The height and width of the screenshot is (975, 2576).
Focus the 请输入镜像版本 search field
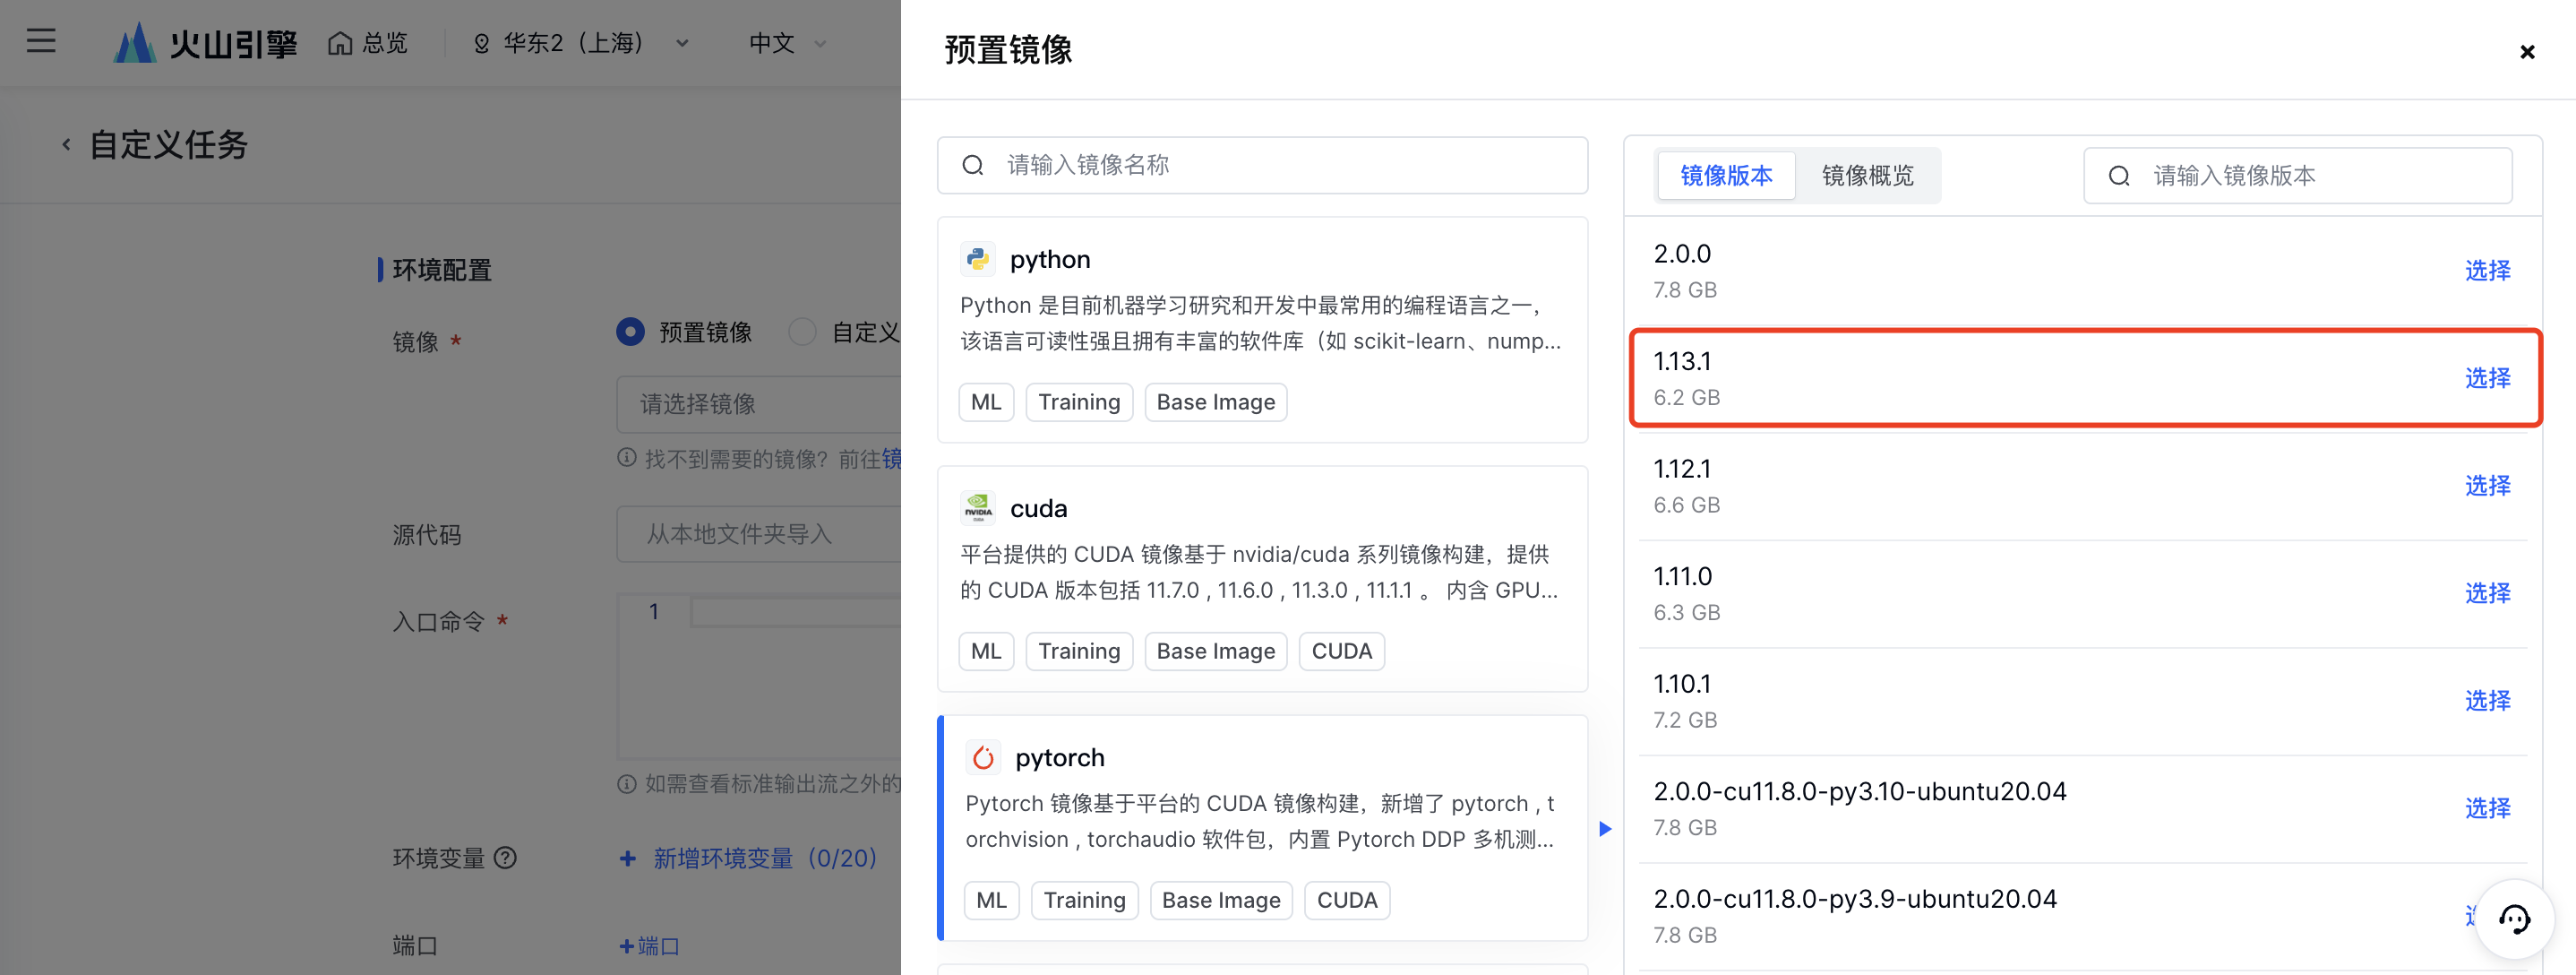(x=2297, y=176)
